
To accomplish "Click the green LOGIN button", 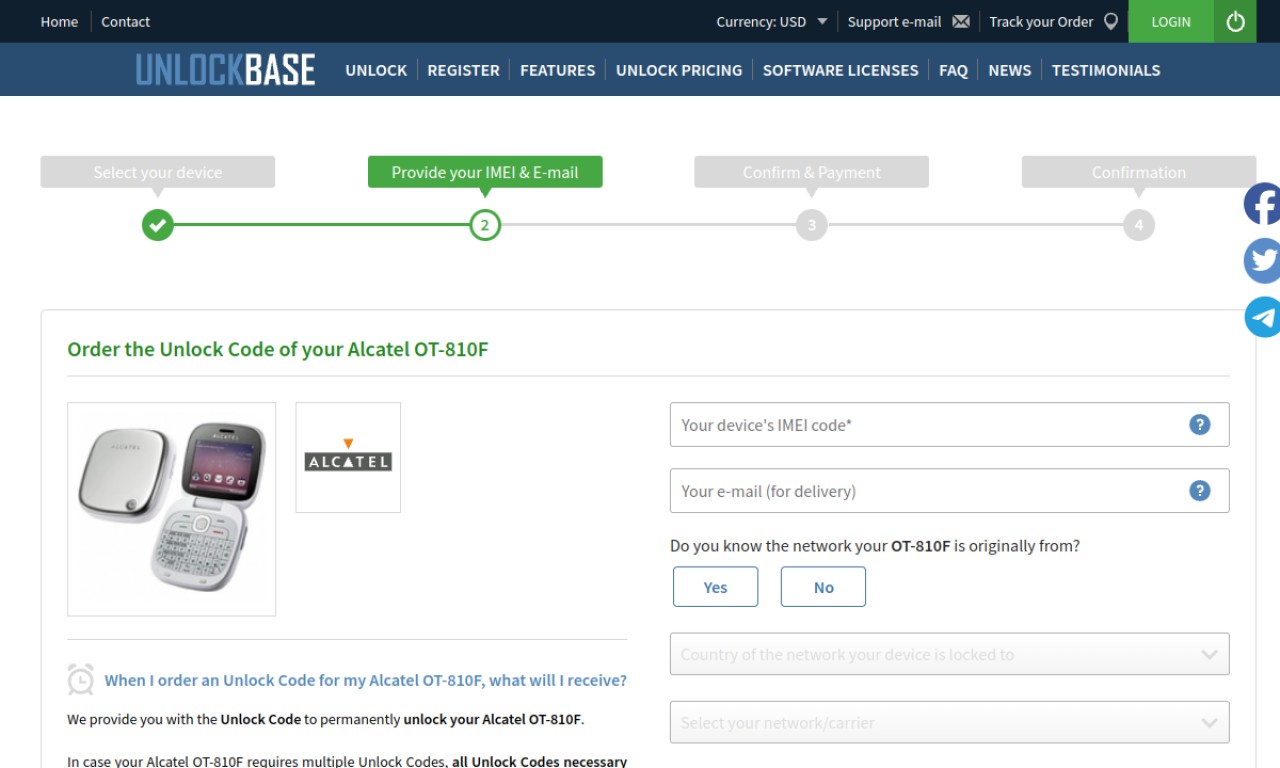I will [x=1171, y=21].
